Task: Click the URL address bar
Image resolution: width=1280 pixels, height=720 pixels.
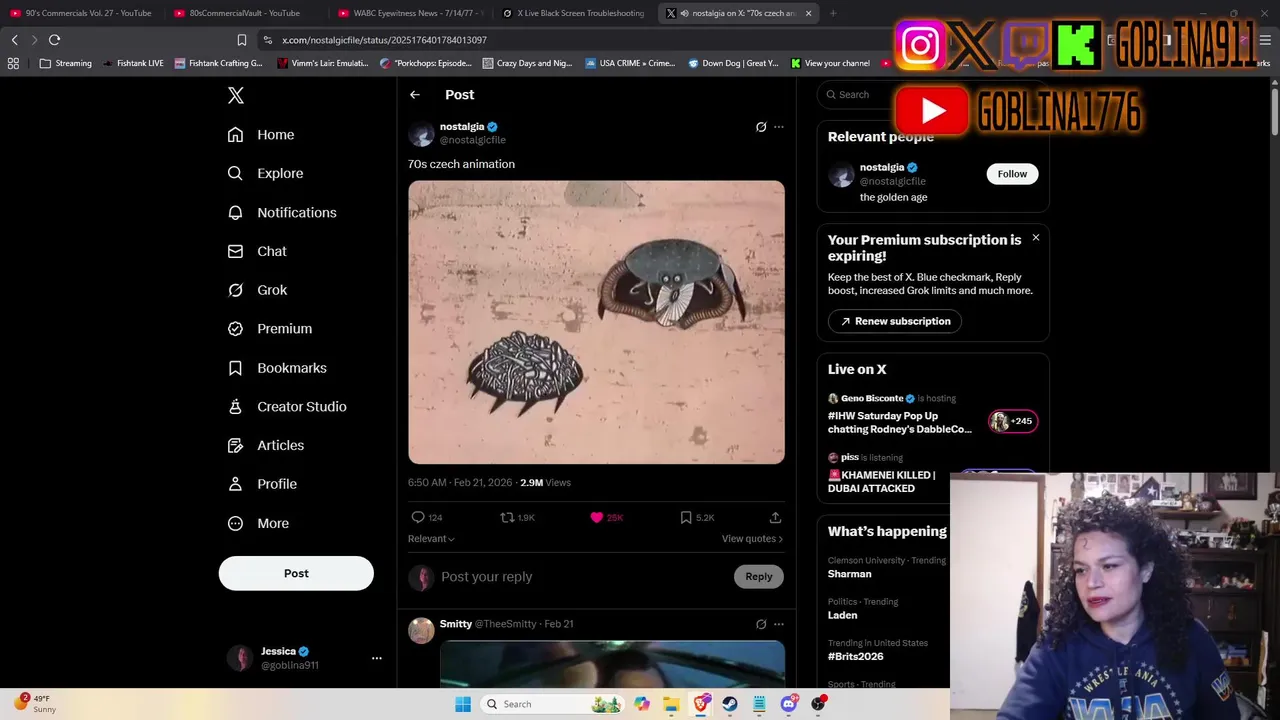Action: click(575, 40)
